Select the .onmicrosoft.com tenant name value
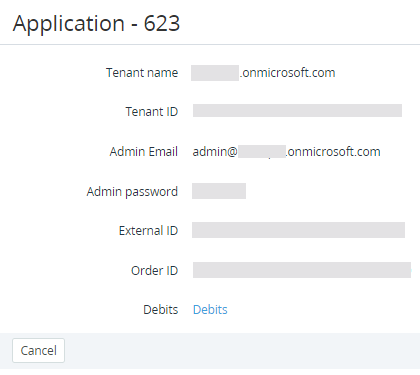The image size is (420, 375). coord(263,73)
